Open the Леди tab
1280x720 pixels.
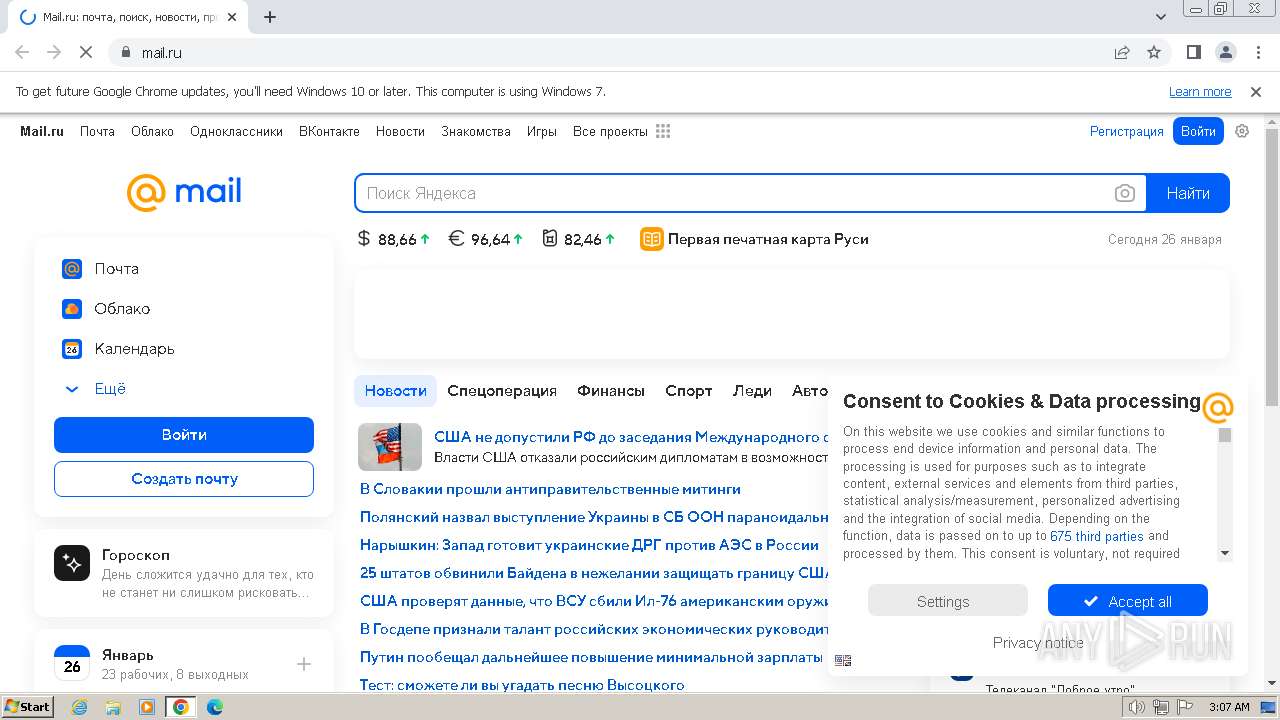coord(752,391)
